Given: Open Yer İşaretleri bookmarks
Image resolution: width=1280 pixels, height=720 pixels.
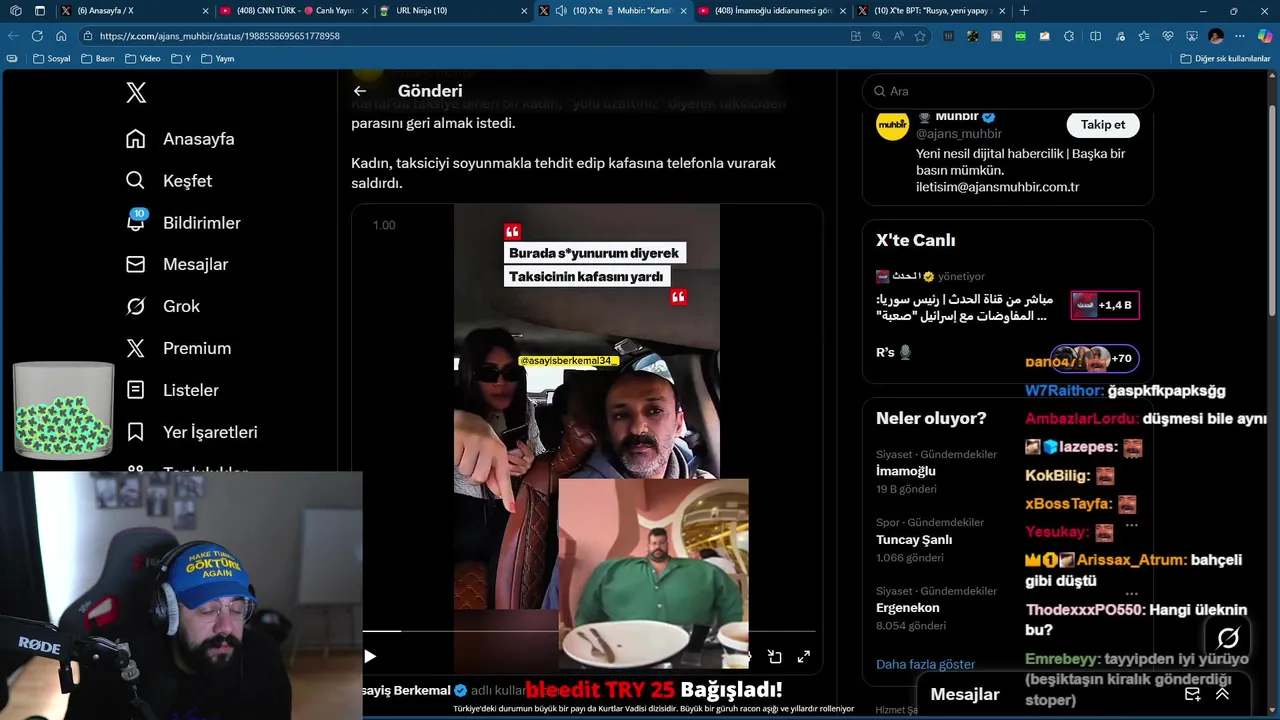Looking at the screenshot, I should [191, 433].
